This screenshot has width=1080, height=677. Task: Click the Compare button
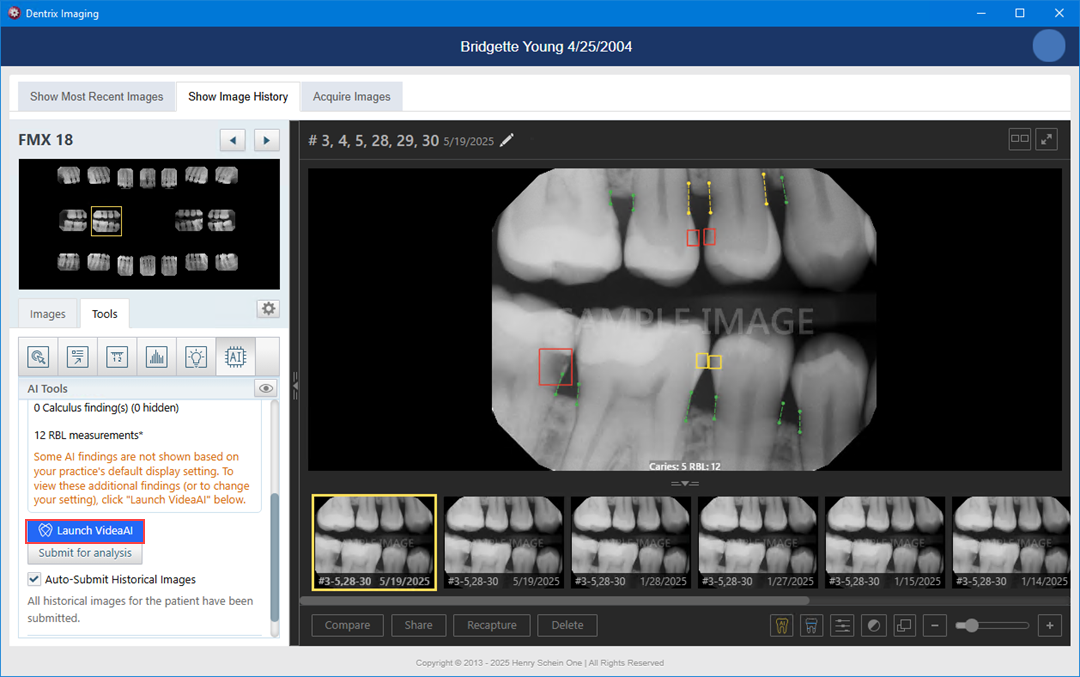pos(347,625)
